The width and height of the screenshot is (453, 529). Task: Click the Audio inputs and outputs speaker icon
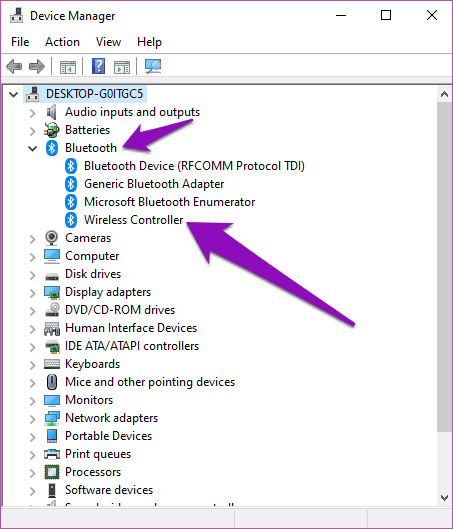52,112
